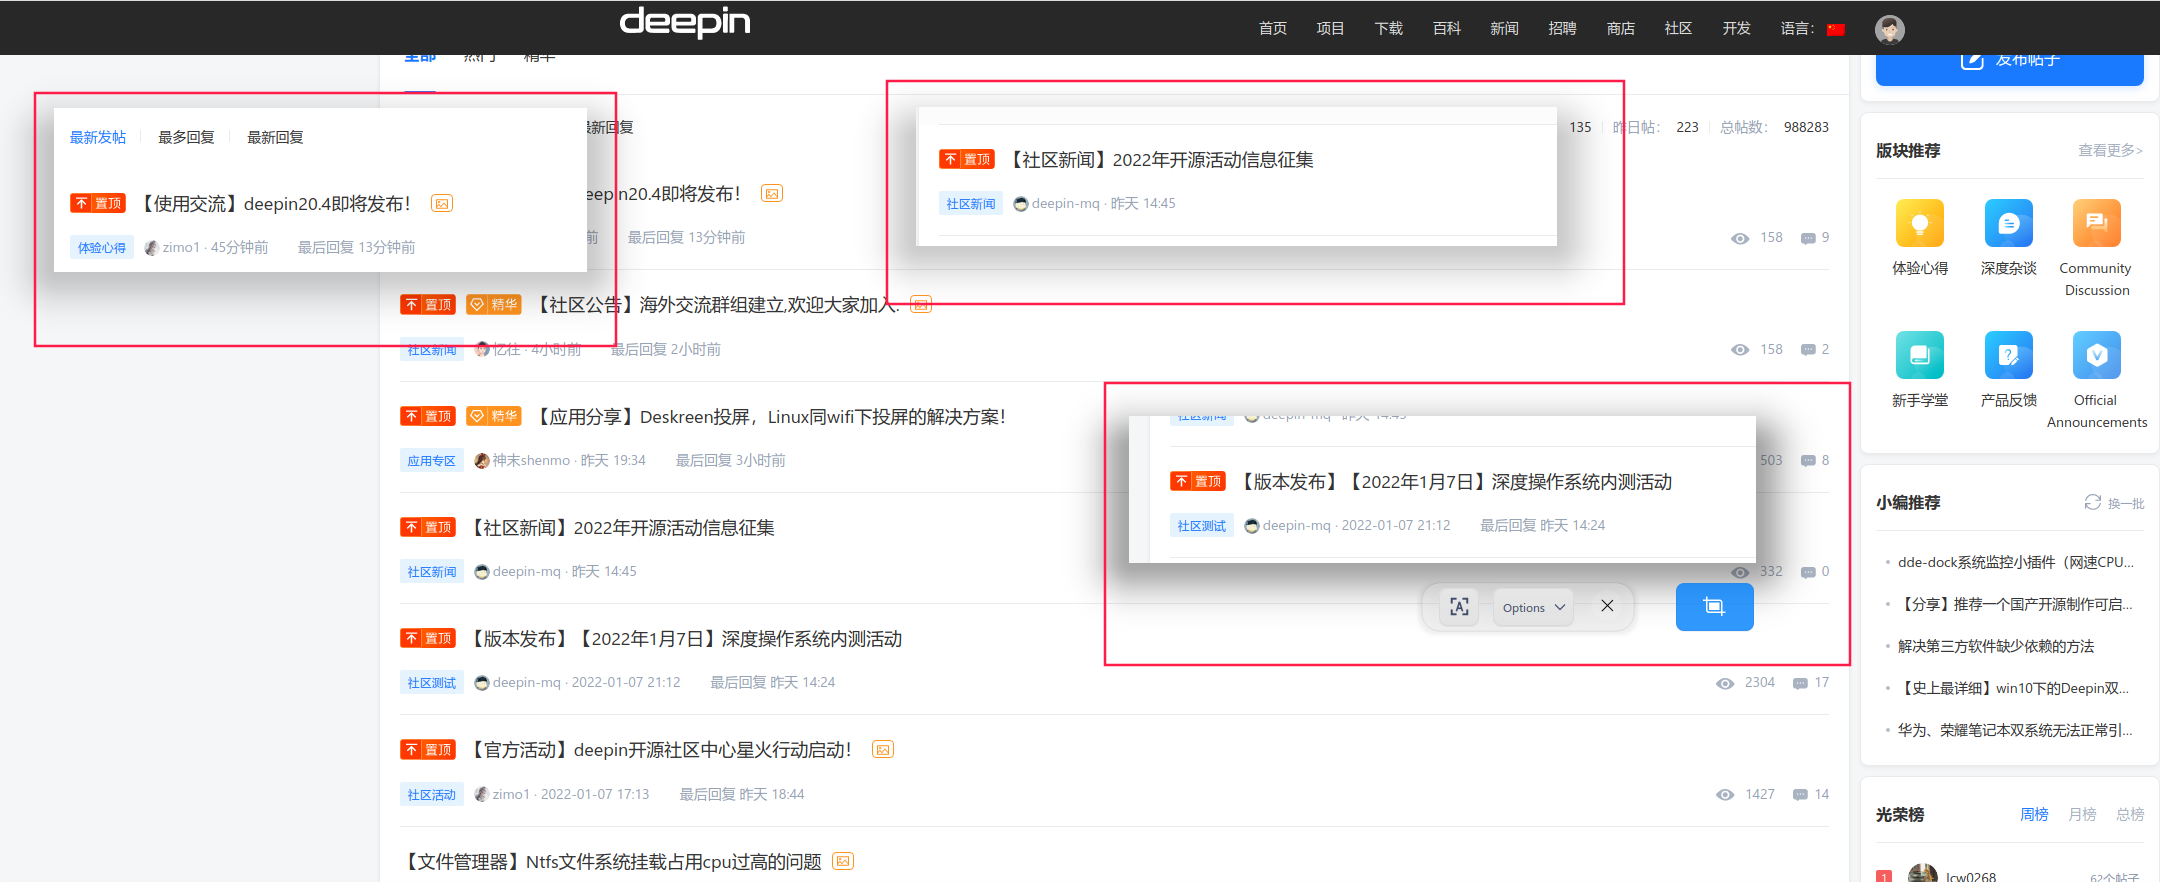Click 置顶 badge on 星火行动启动 post

pos(428,749)
